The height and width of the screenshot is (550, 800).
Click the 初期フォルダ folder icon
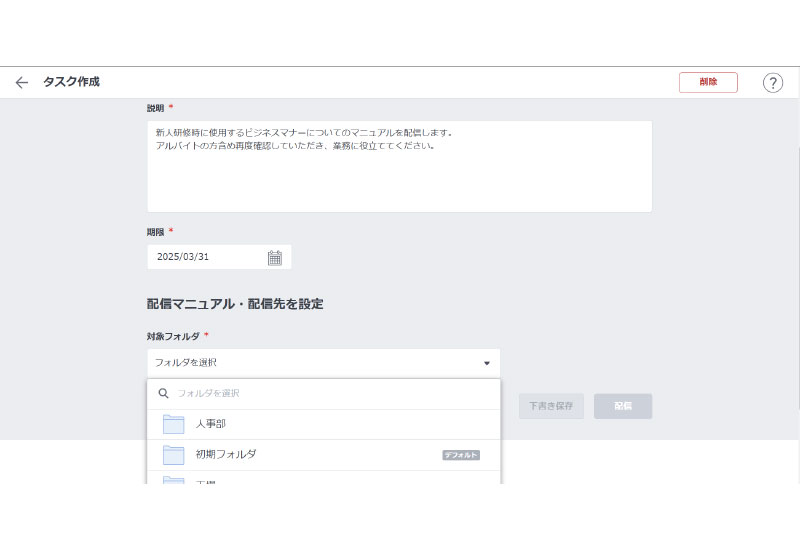pyautogui.click(x=174, y=454)
